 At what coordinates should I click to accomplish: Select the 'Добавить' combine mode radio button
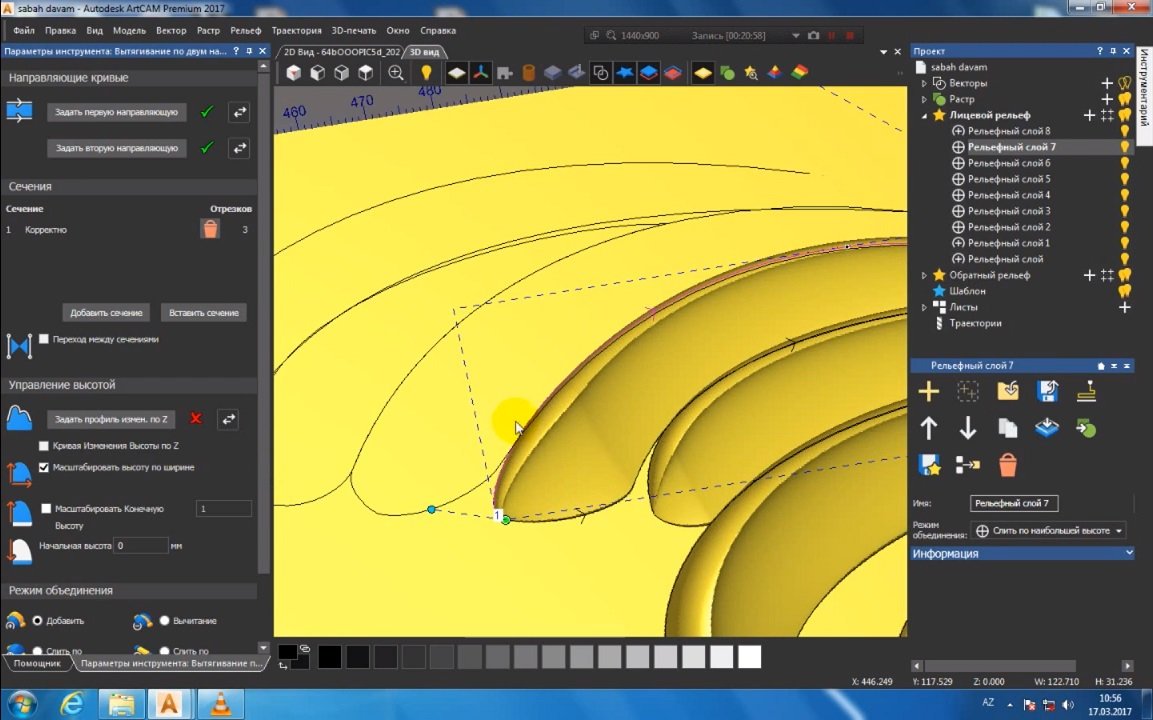tap(38, 621)
